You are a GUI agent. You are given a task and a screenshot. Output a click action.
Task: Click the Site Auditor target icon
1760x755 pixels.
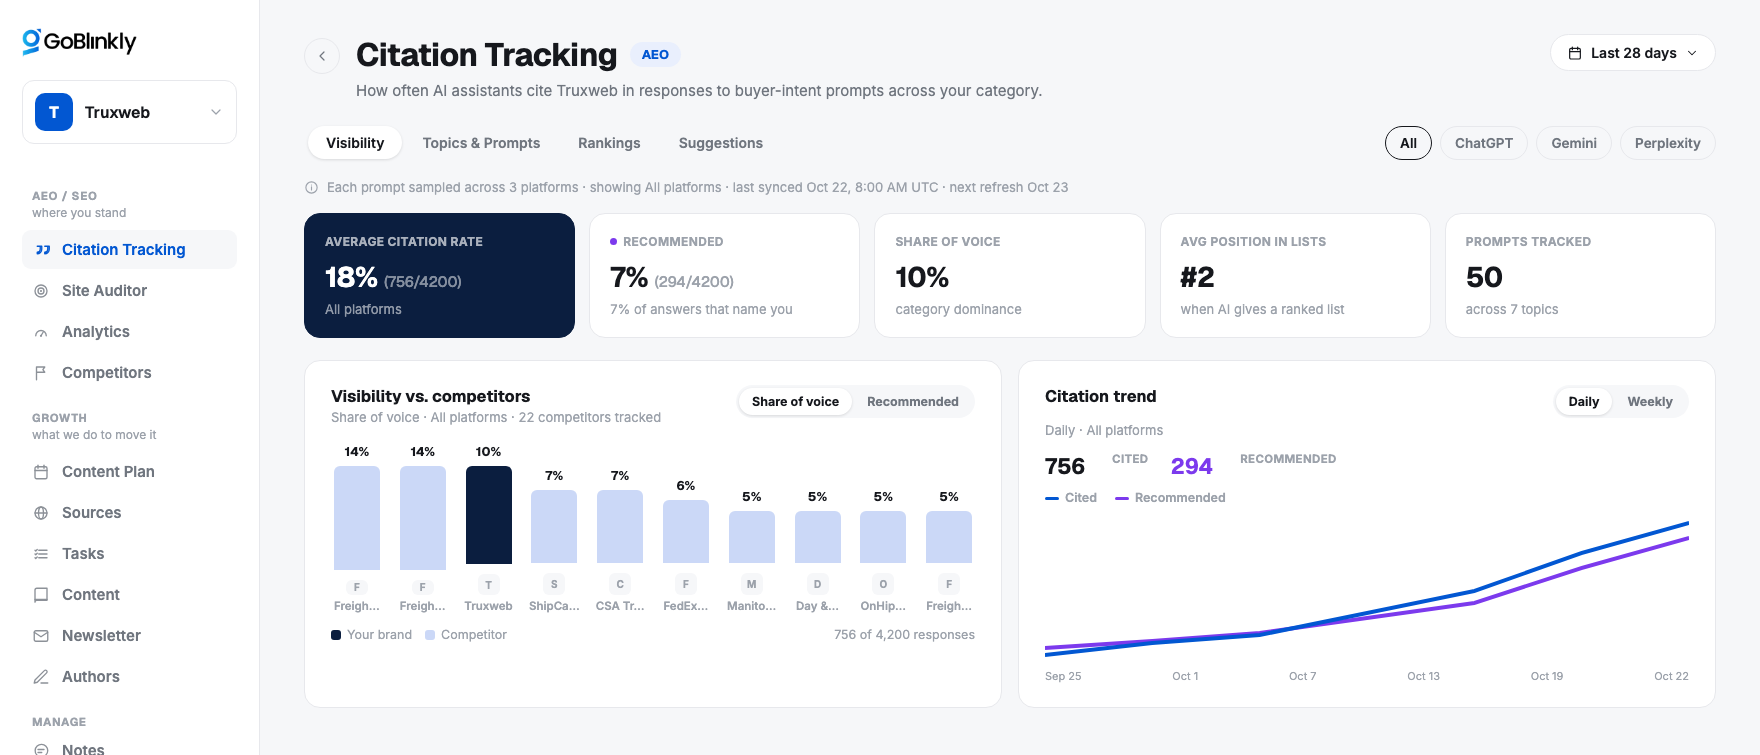click(41, 291)
